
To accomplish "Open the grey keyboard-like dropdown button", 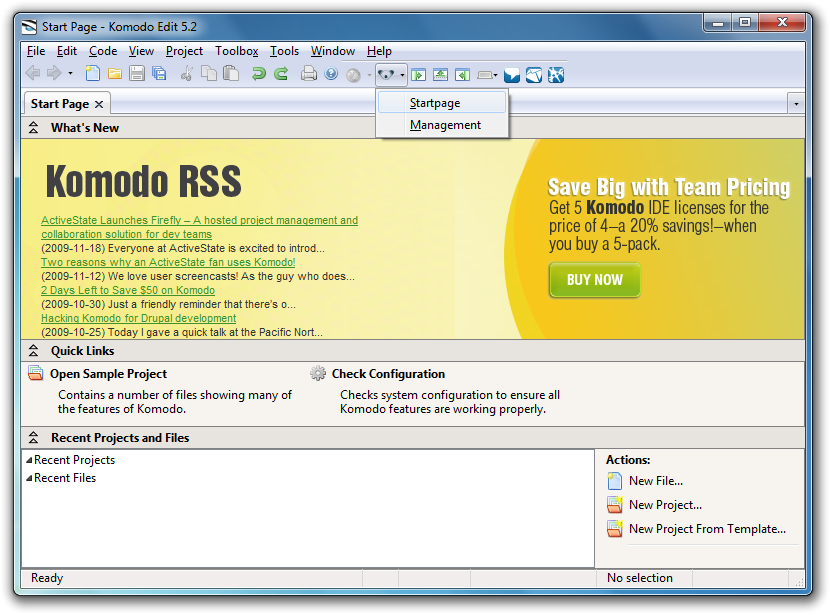I will [x=487, y=75].
